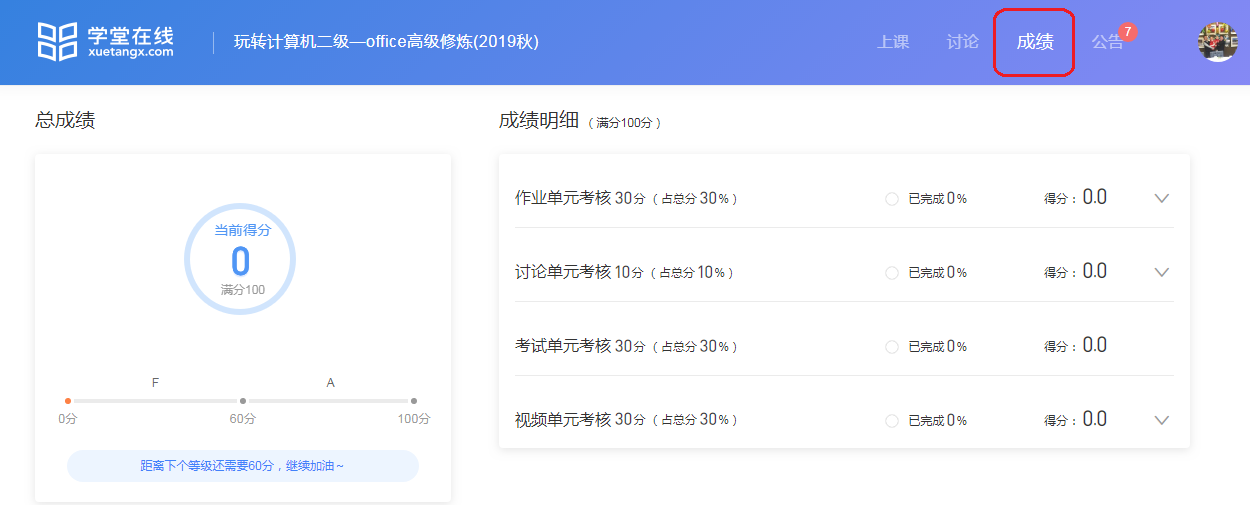Click the orange 0分 marker dot
Image resolution: width=1250 pixels, height=505 pixels.
(x=68, y=401)
